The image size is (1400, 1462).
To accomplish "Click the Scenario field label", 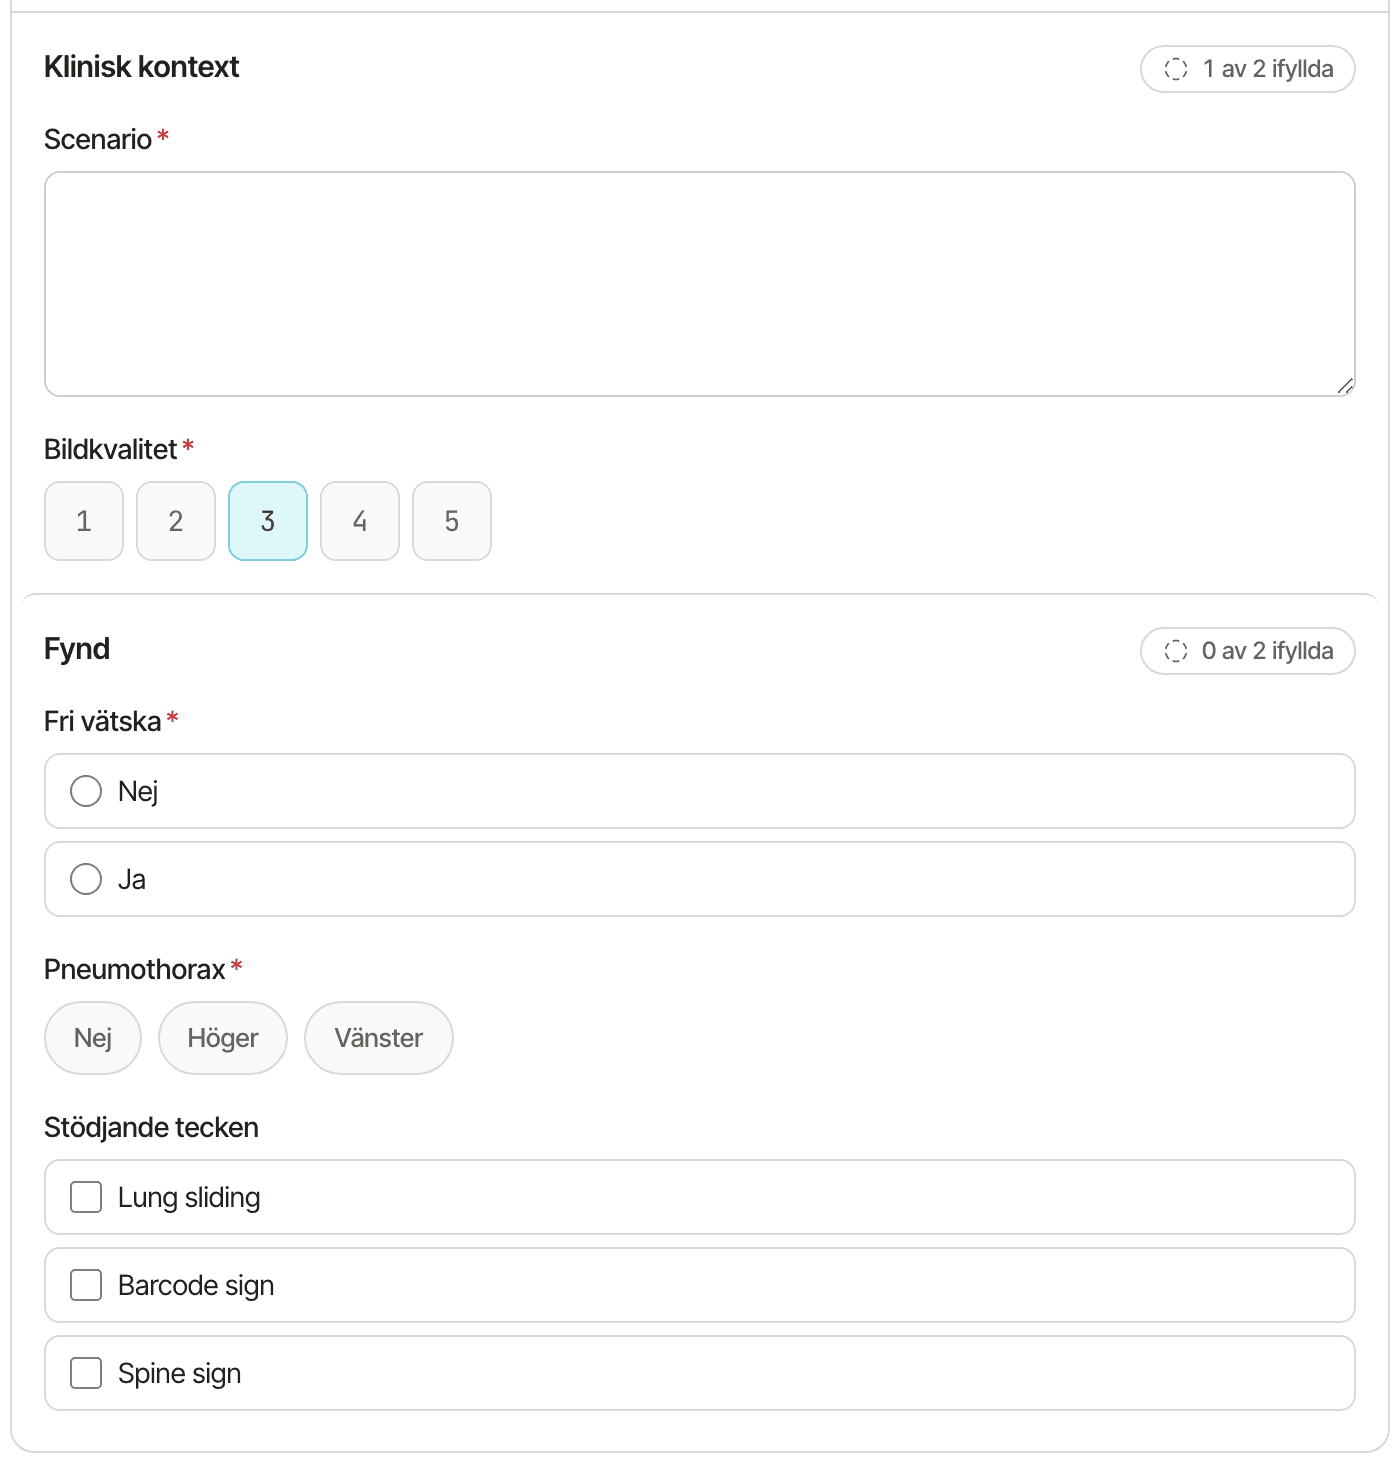I will 98,139.
